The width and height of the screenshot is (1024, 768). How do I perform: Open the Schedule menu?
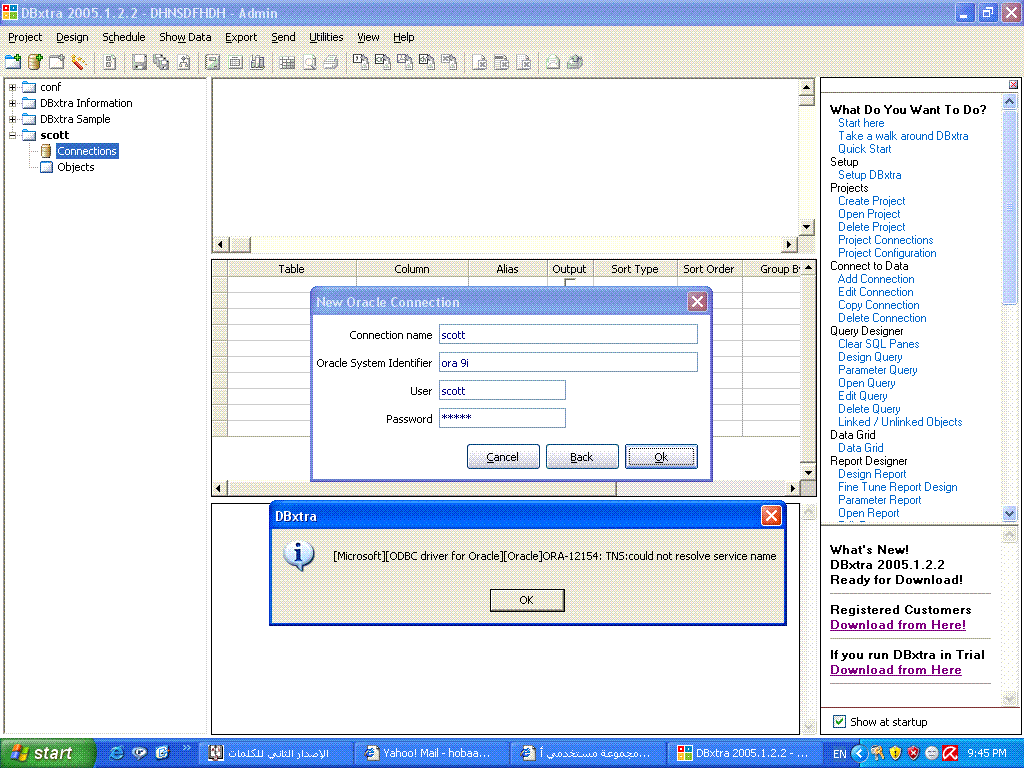[x=123, y=37]
